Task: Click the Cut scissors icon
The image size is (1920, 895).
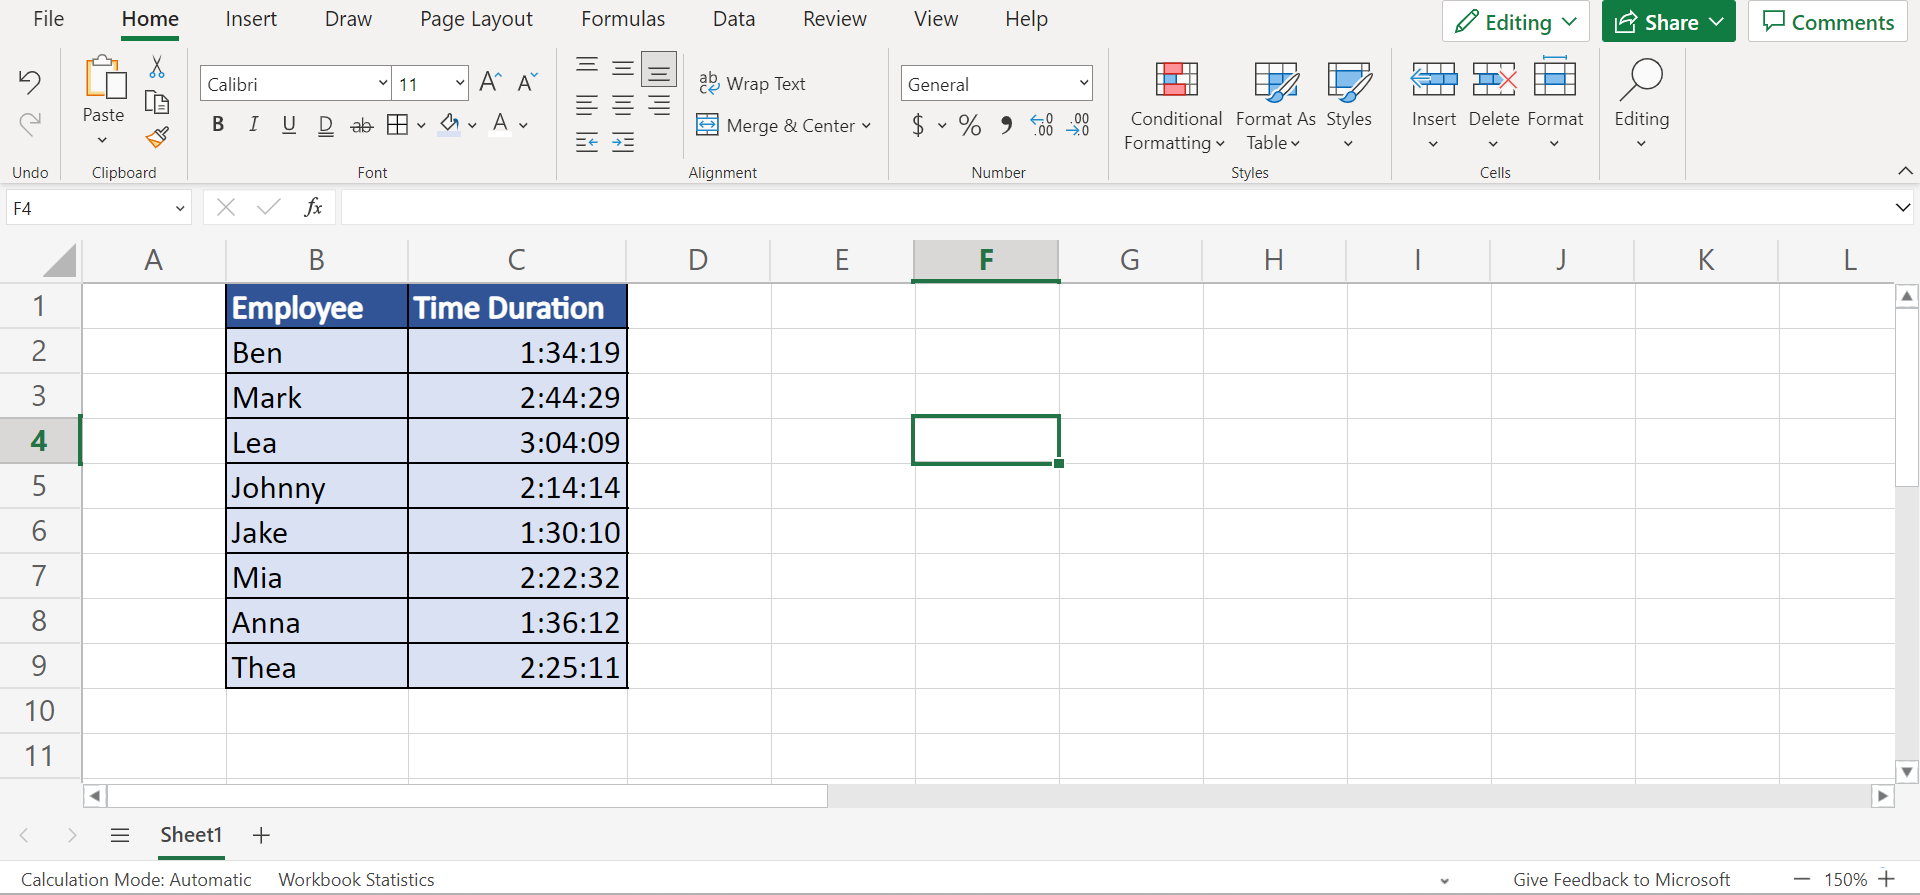Action: (x=157, y=67)
